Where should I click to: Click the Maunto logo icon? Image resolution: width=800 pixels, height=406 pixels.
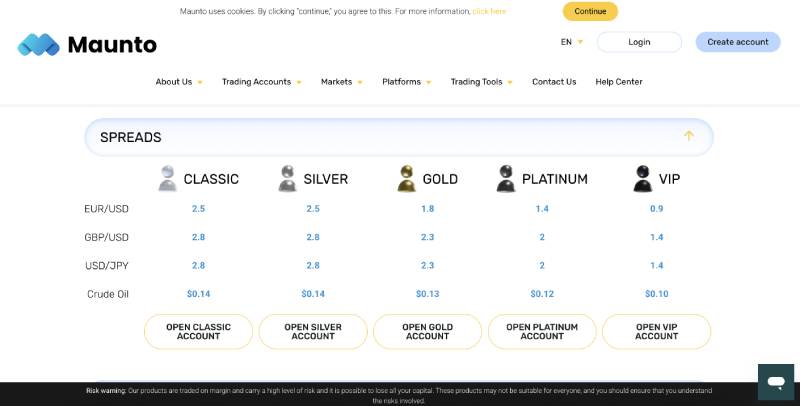(x=39, y=44)
